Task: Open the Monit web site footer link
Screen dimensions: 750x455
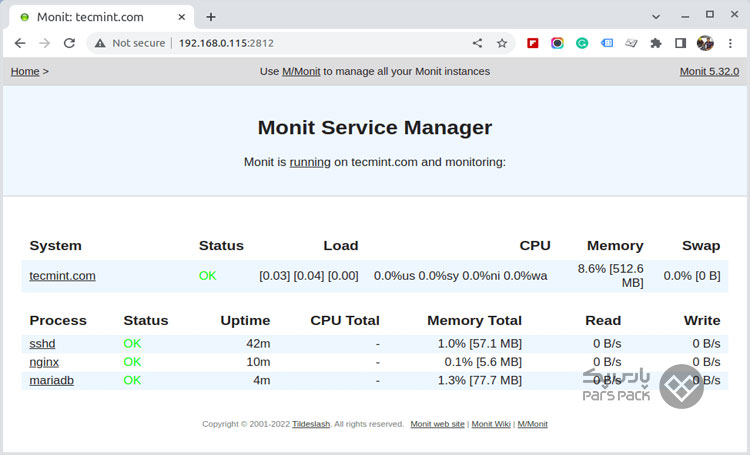Action: (x=437, y=424)
